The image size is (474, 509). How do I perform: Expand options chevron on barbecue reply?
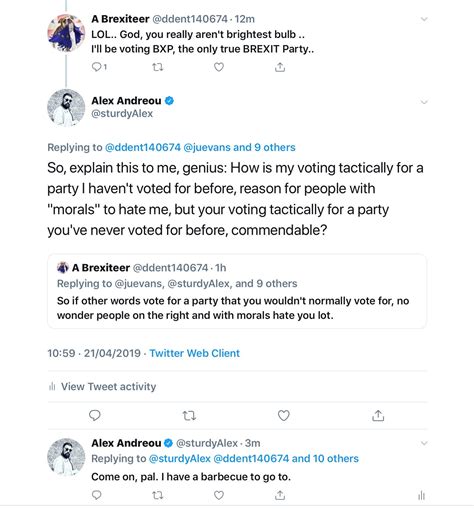click(x=424, y=443)
